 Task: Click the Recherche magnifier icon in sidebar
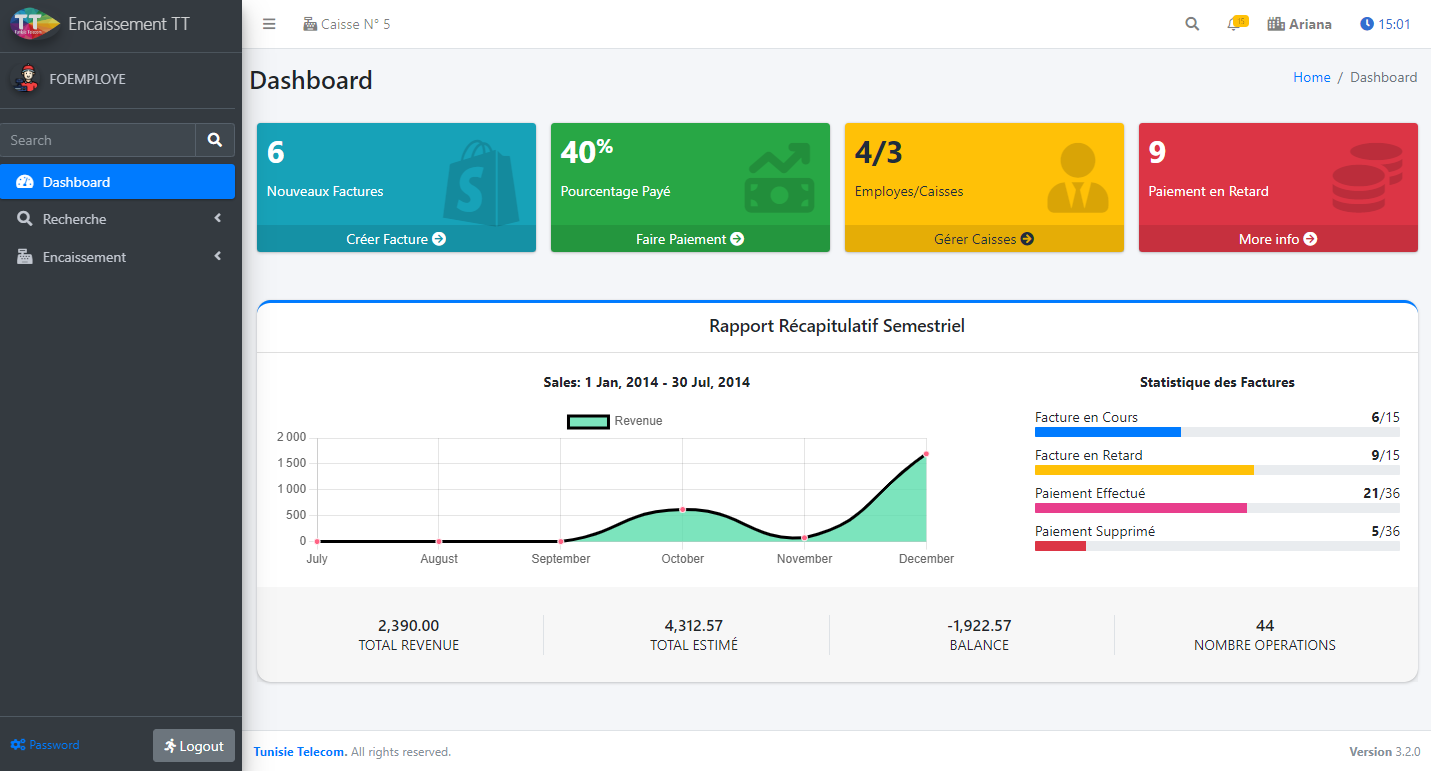25,219
